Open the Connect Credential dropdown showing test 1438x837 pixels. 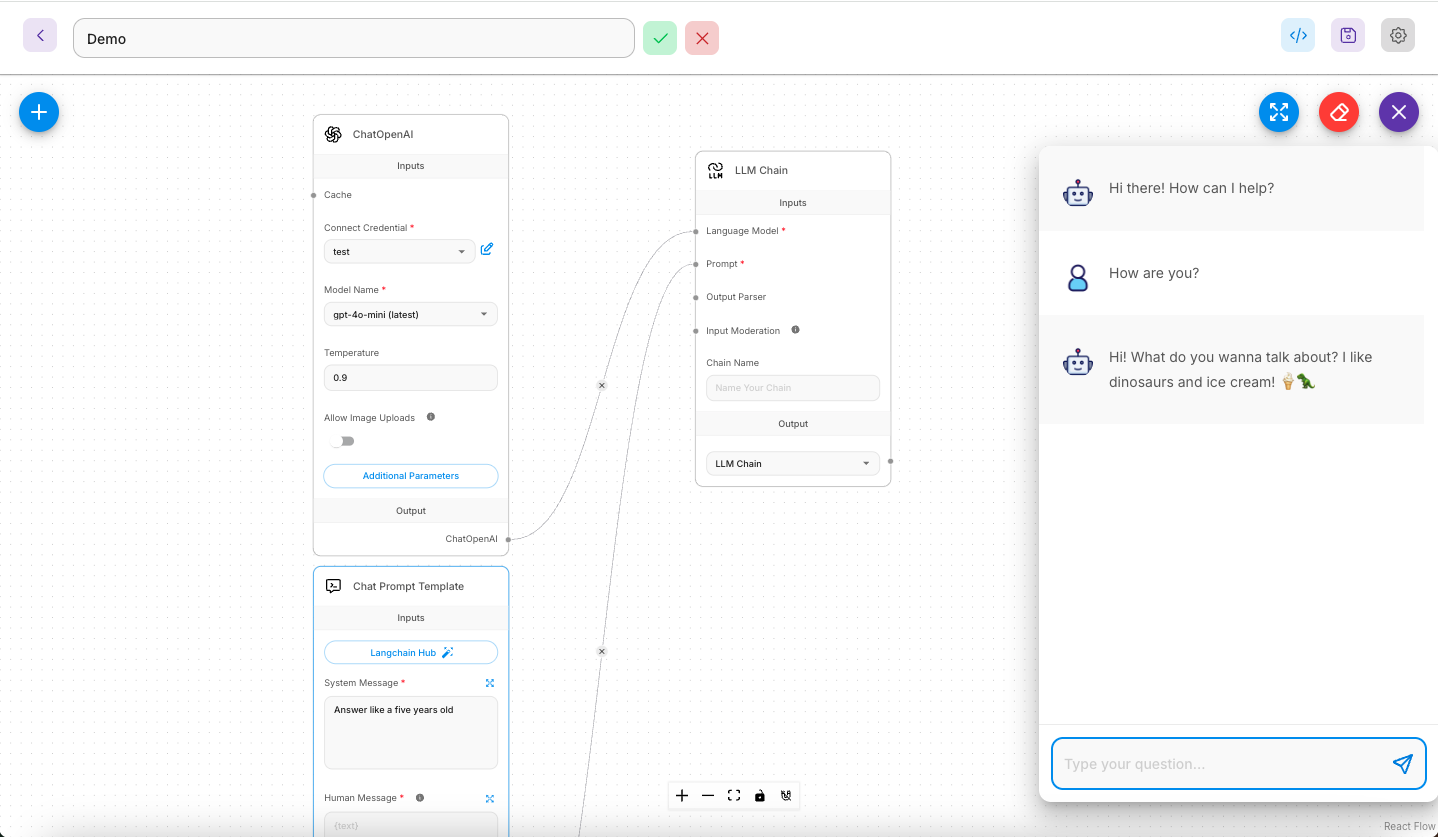click(x=400, y=252)
